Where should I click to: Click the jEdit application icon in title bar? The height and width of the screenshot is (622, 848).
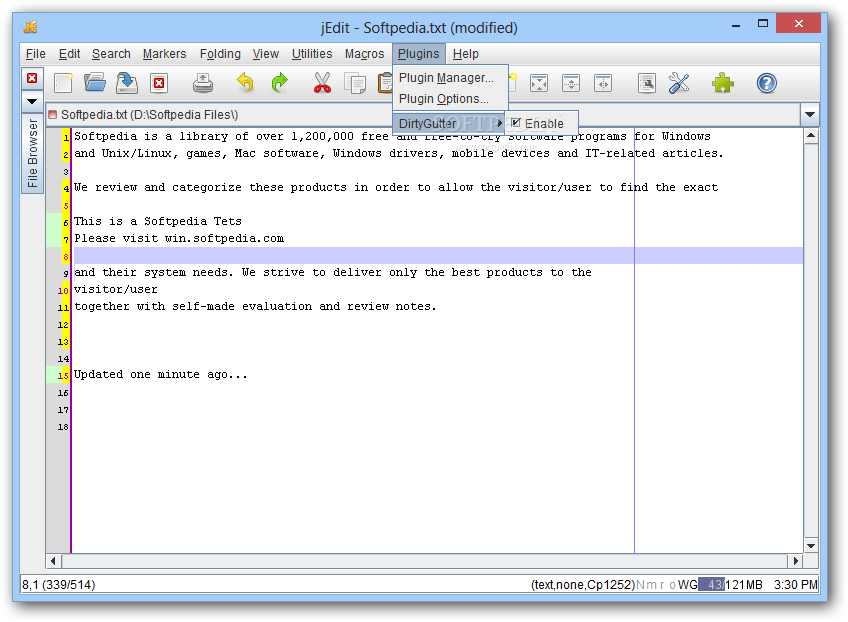tap(31, 27)
